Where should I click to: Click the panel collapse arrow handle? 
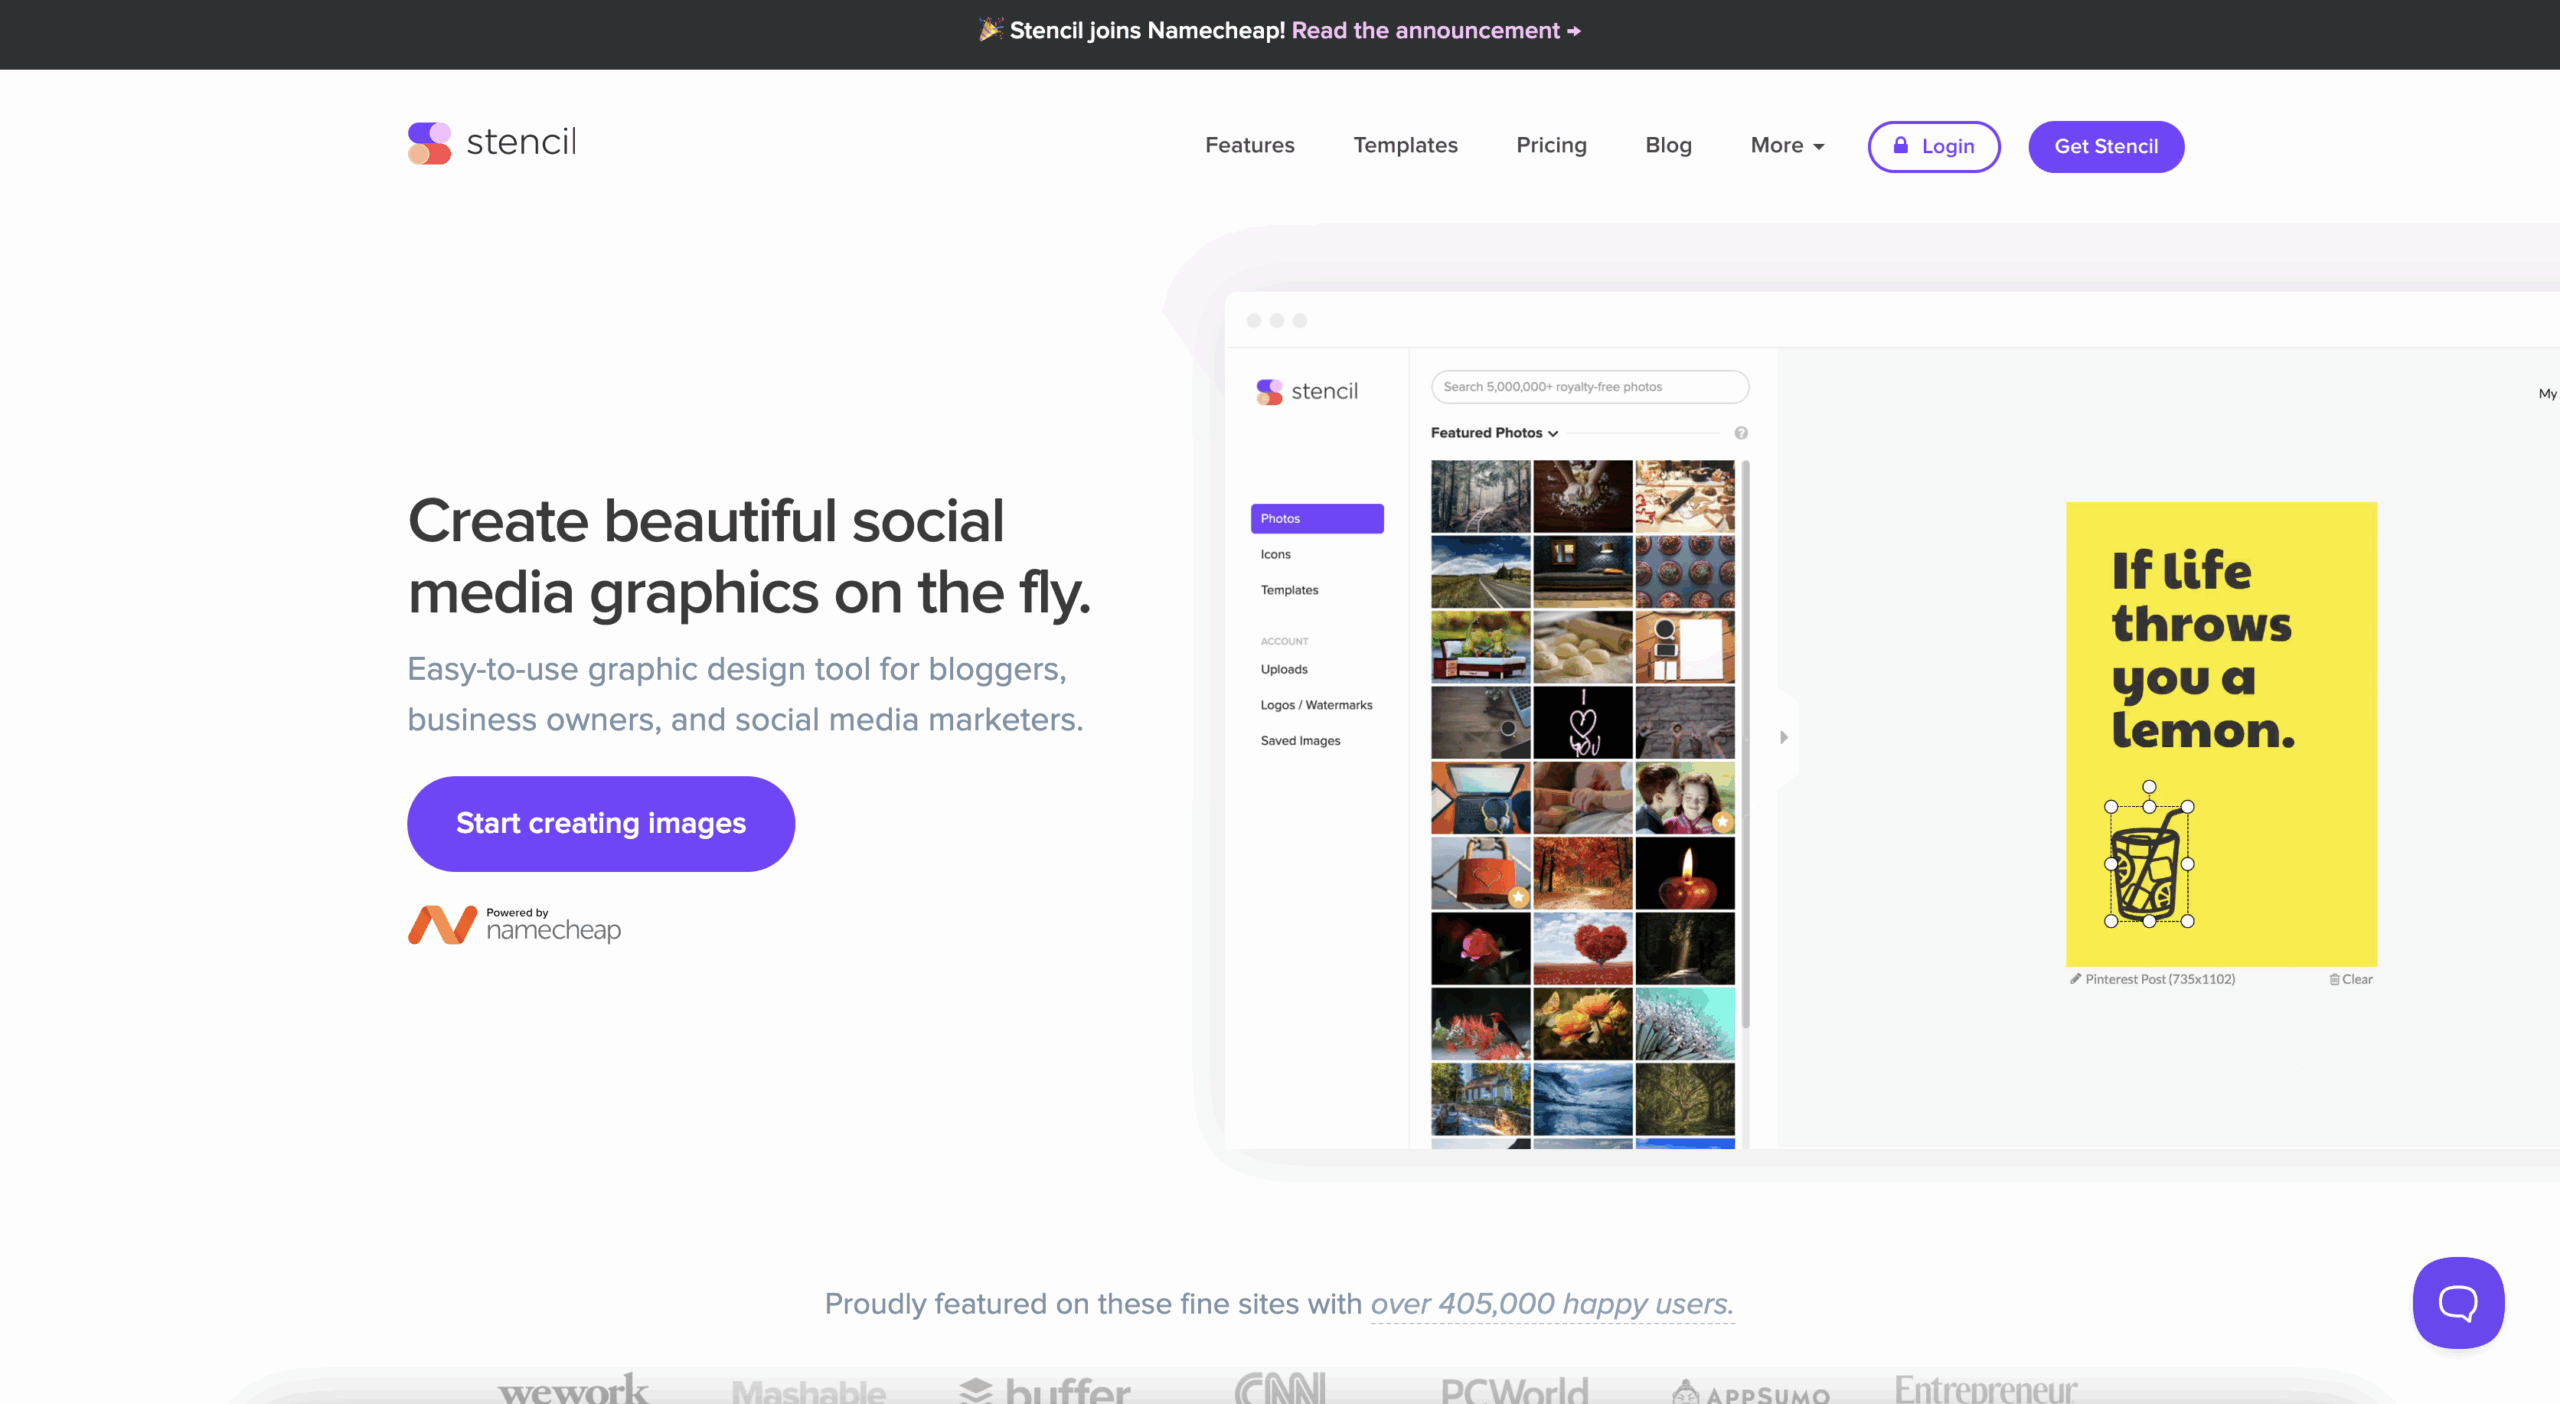coord(1783,738)
